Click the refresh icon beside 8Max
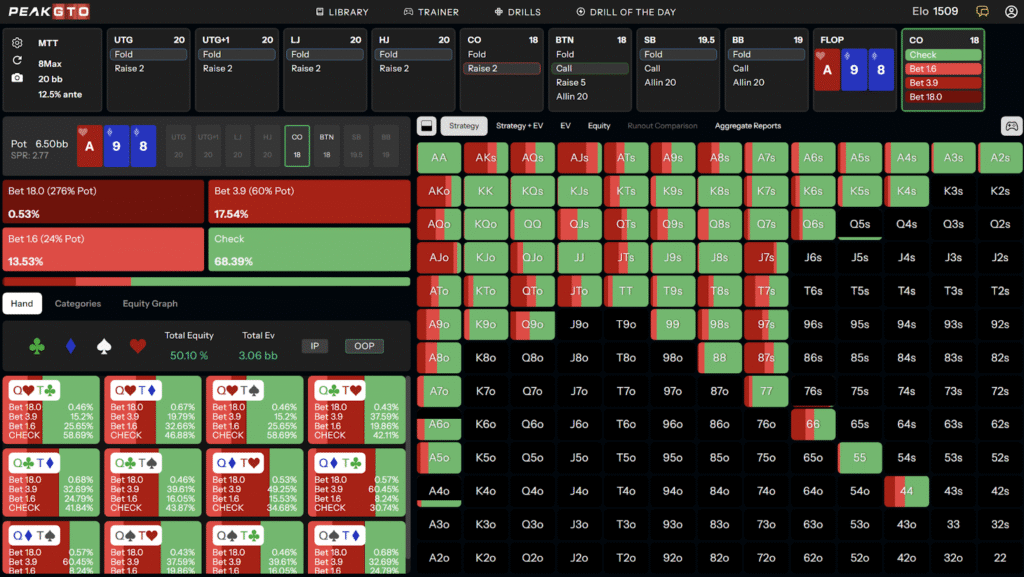The image size is (1024, 577). (x=17, y=60)
